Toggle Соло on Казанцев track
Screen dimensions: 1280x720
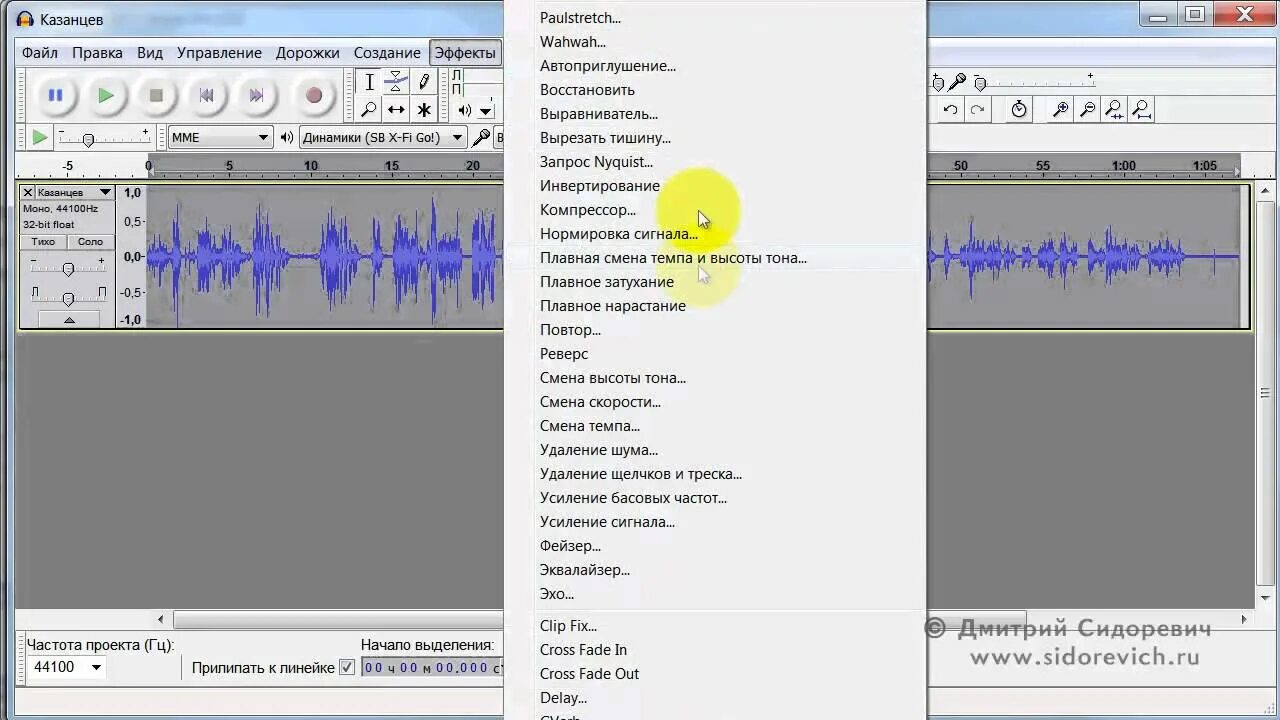click(x=90, y=242)
